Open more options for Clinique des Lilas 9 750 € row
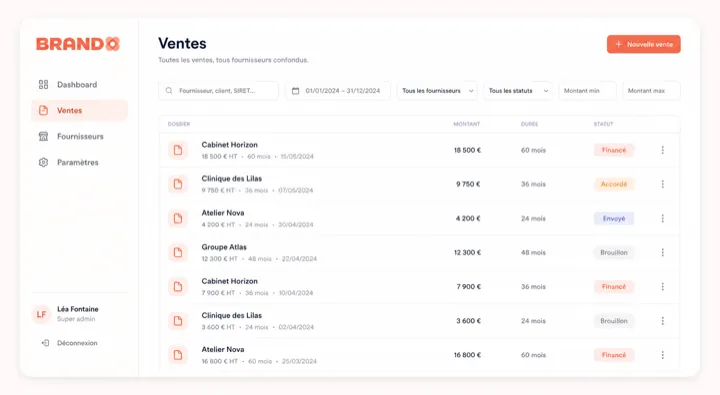 (663, 184)
